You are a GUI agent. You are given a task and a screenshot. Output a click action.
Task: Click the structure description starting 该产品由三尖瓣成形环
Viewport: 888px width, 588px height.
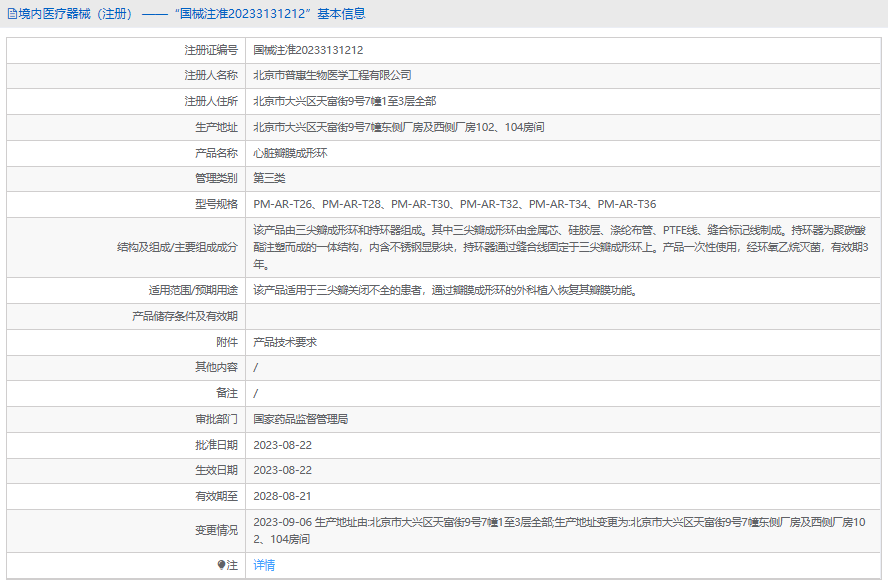click(561, 248)
